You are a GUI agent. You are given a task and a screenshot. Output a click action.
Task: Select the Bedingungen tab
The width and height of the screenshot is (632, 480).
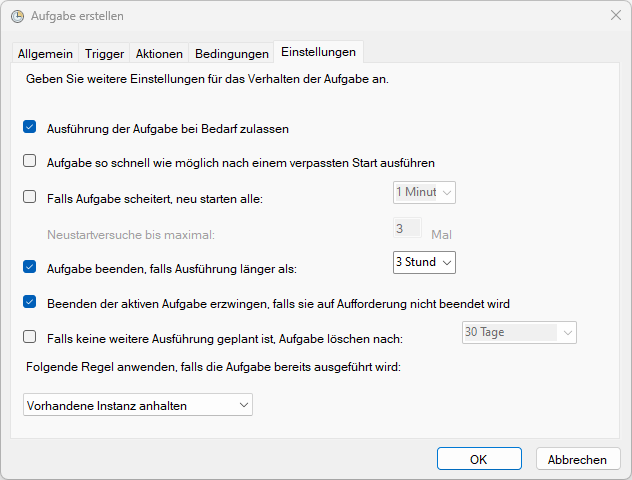[x=232, y=54]
